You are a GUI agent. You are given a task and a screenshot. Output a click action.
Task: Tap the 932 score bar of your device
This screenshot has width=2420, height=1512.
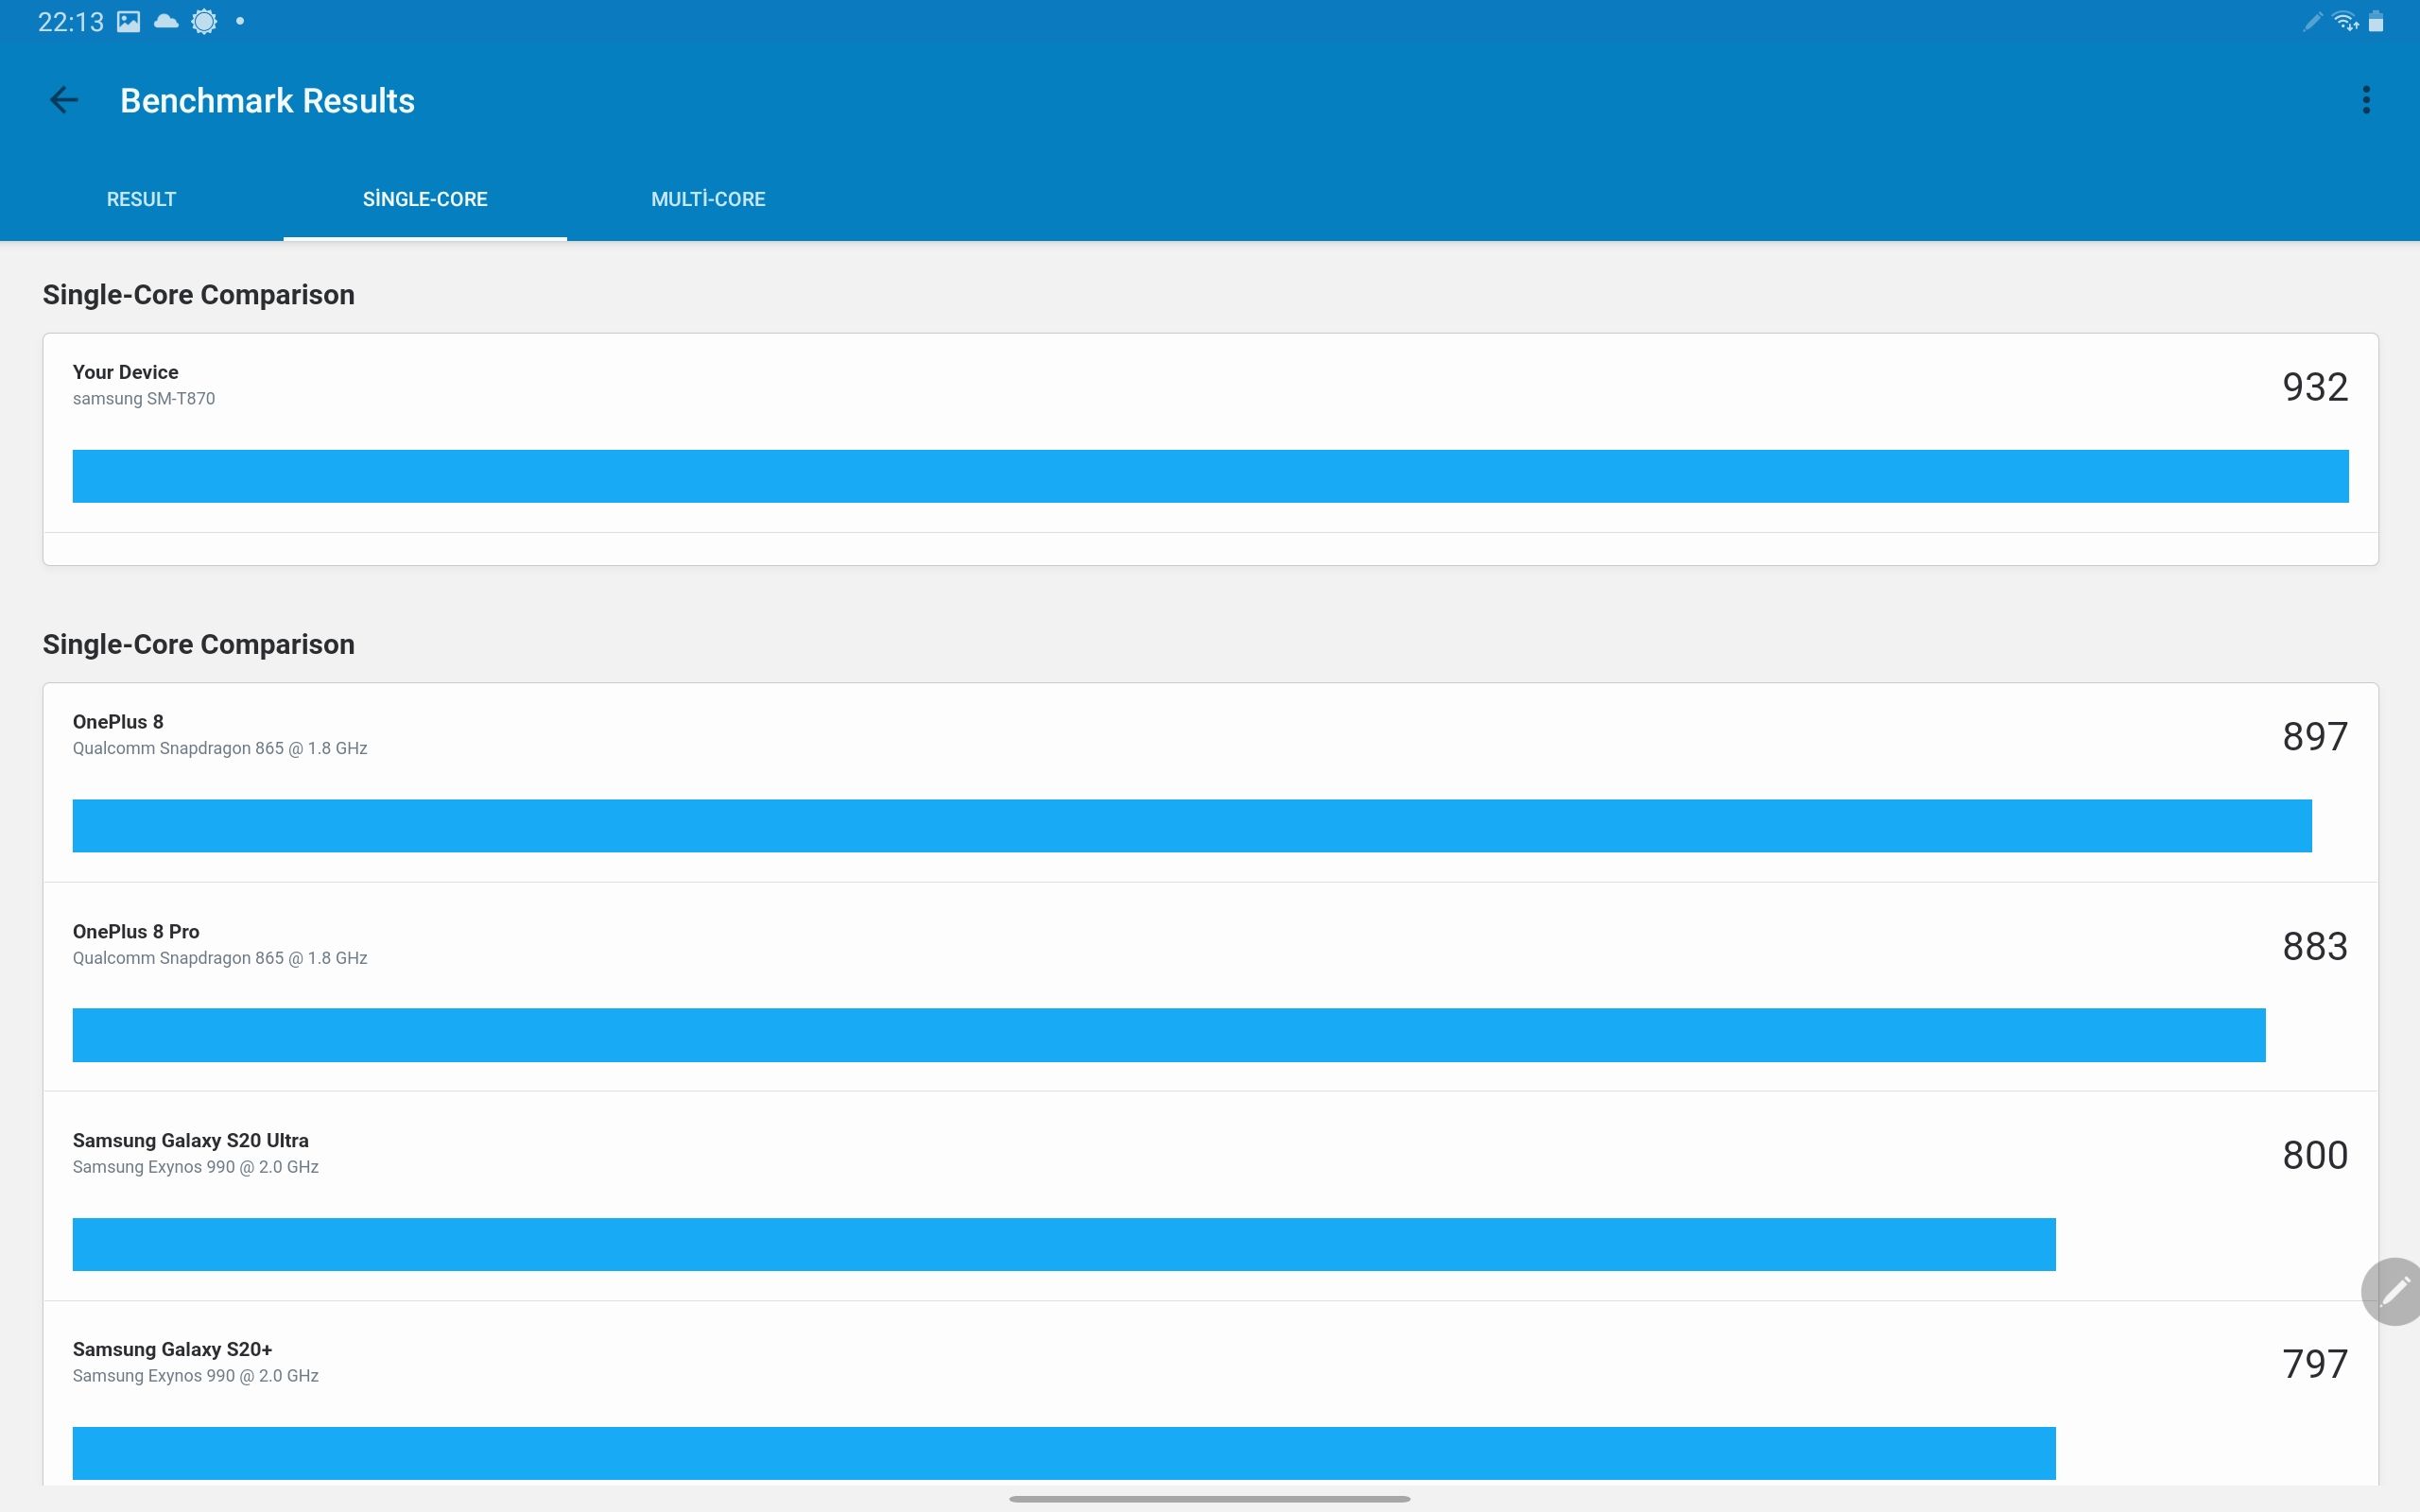pos(1210,476)
